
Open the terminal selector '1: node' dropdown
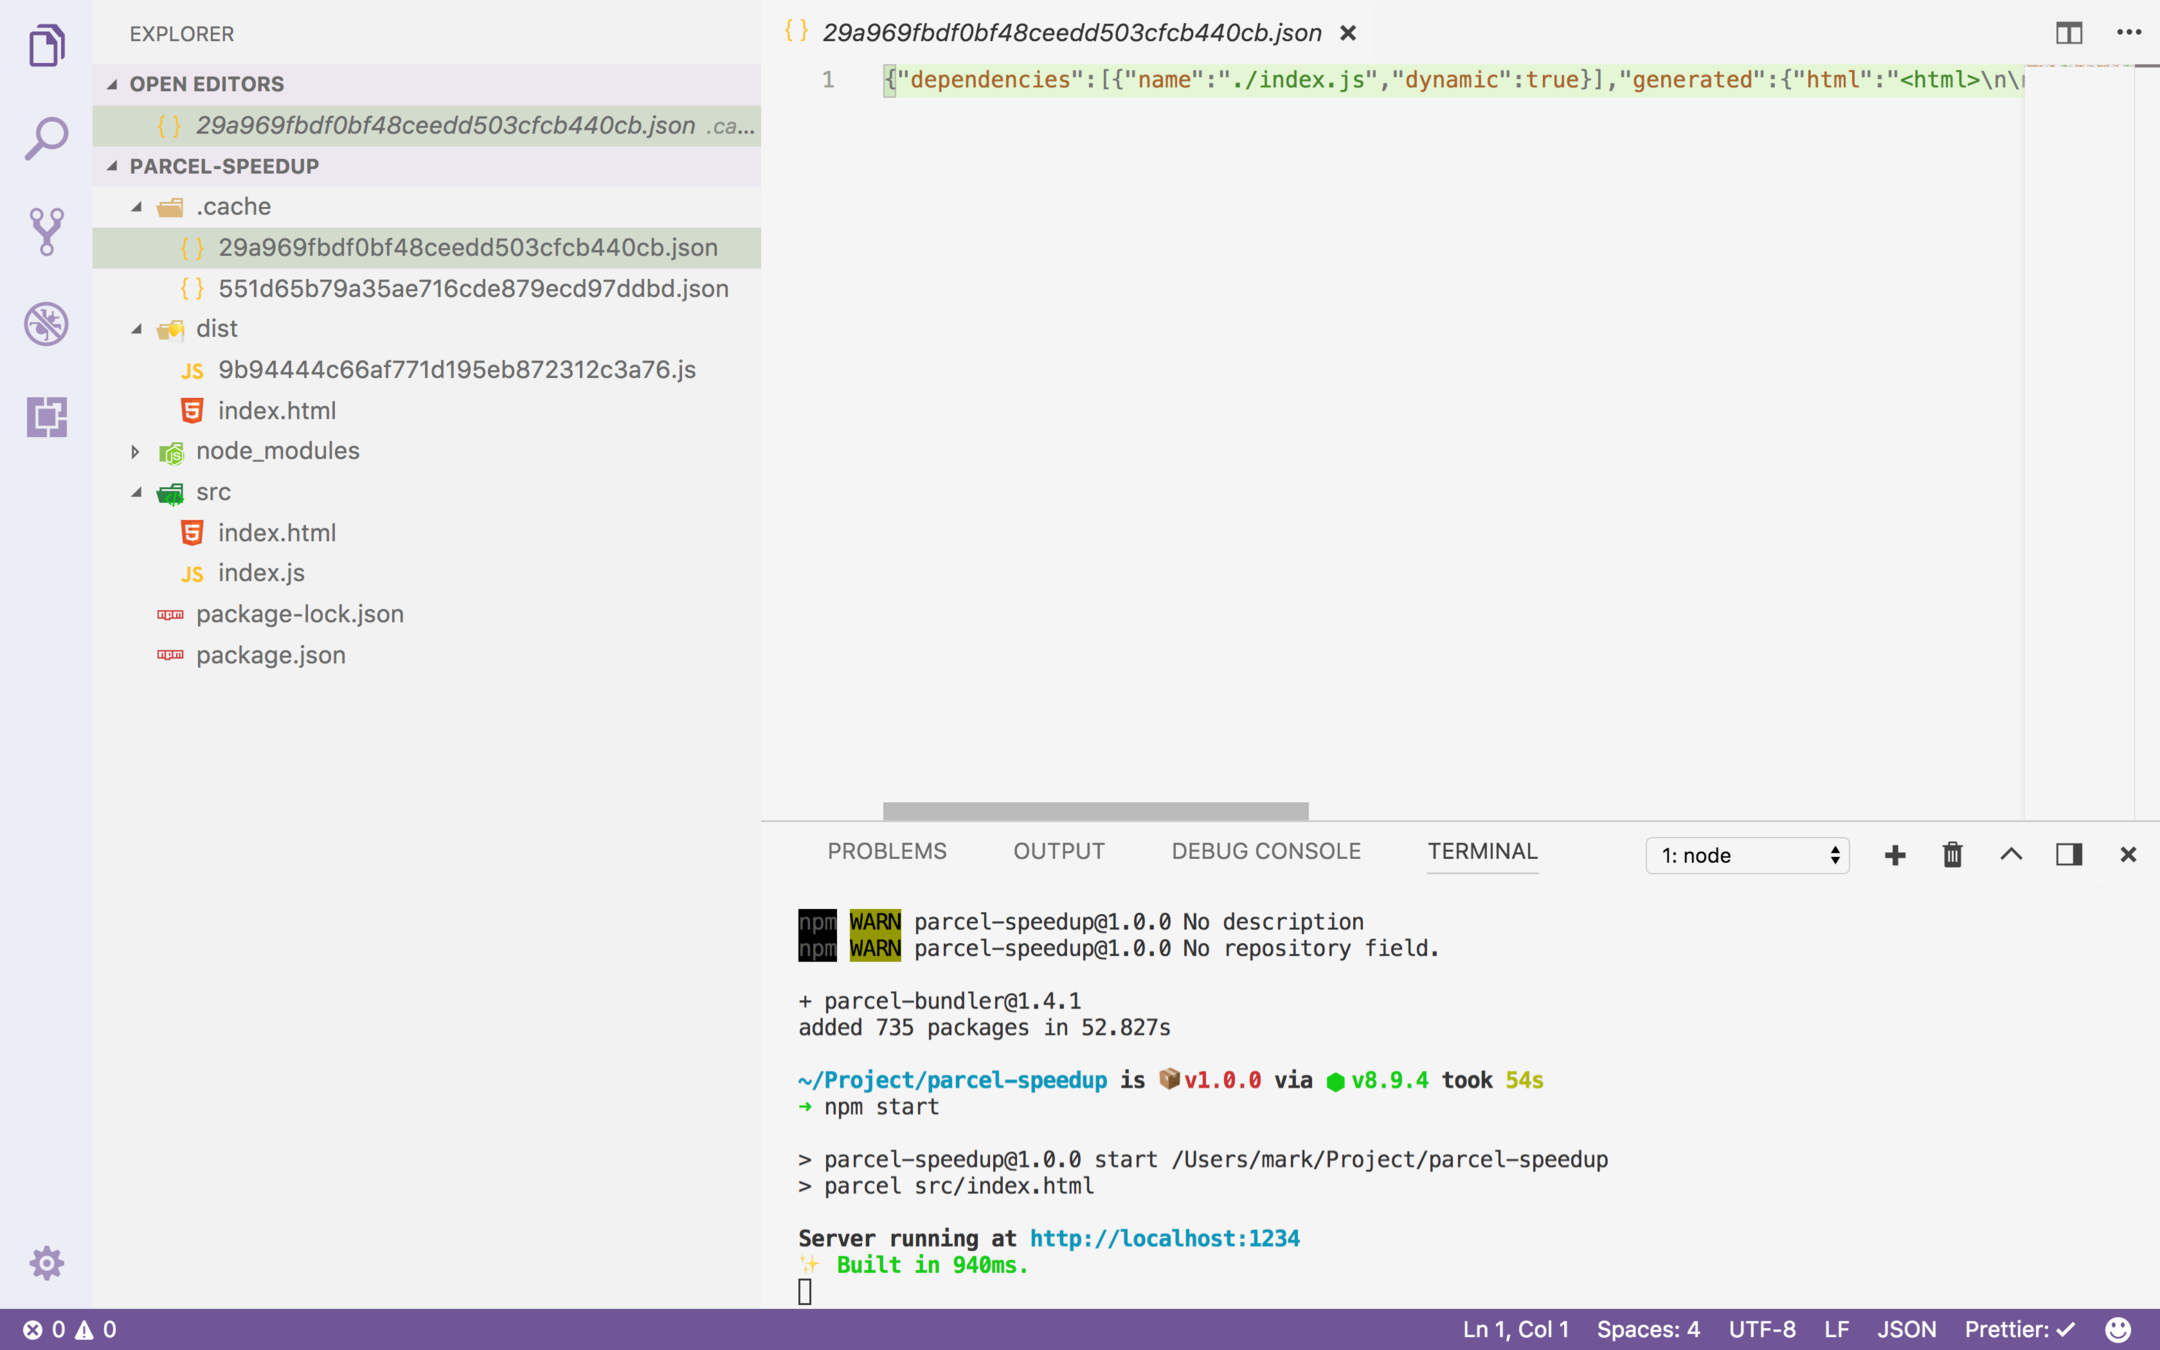pyautogui.click(x=1747, y=855)
